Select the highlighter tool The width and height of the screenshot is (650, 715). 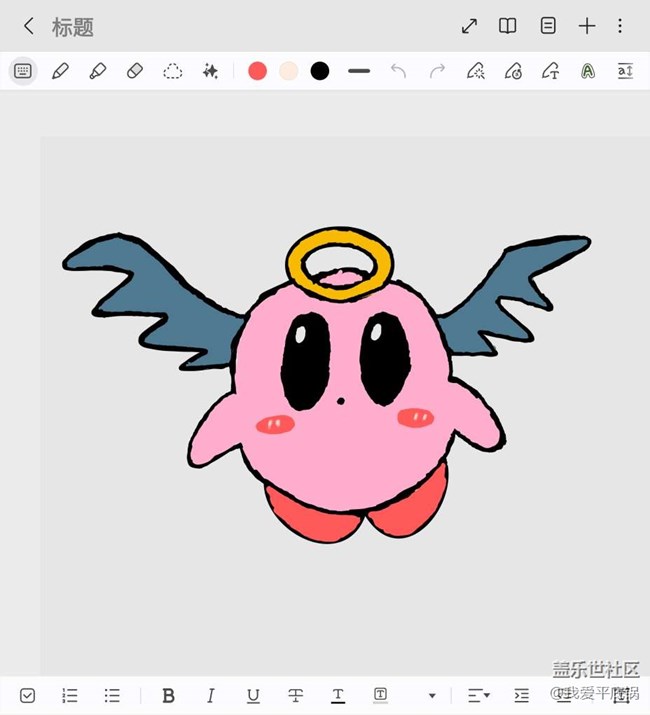[98, 71]
